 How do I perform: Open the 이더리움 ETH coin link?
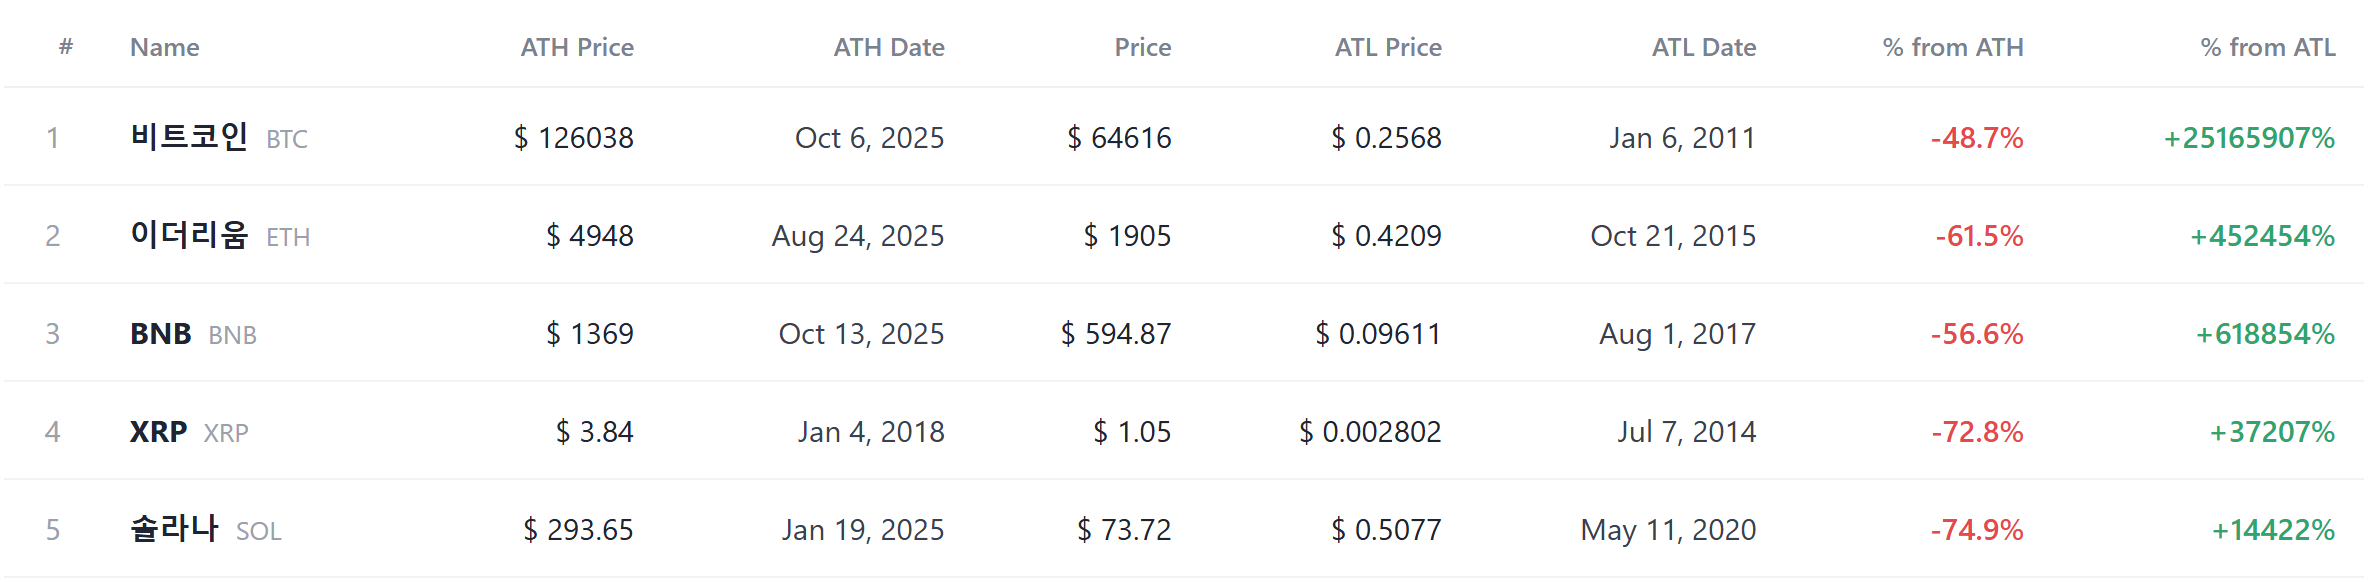[220, 235]
